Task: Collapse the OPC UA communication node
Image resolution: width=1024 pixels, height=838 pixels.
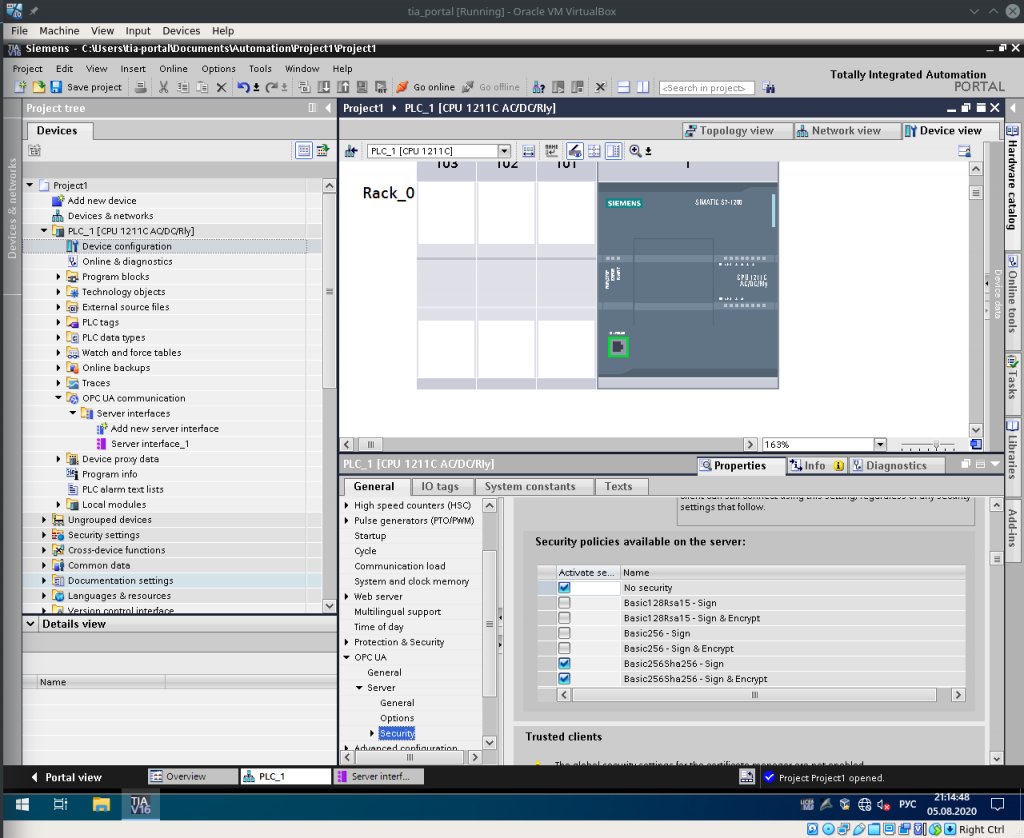Action: point(59,398)
